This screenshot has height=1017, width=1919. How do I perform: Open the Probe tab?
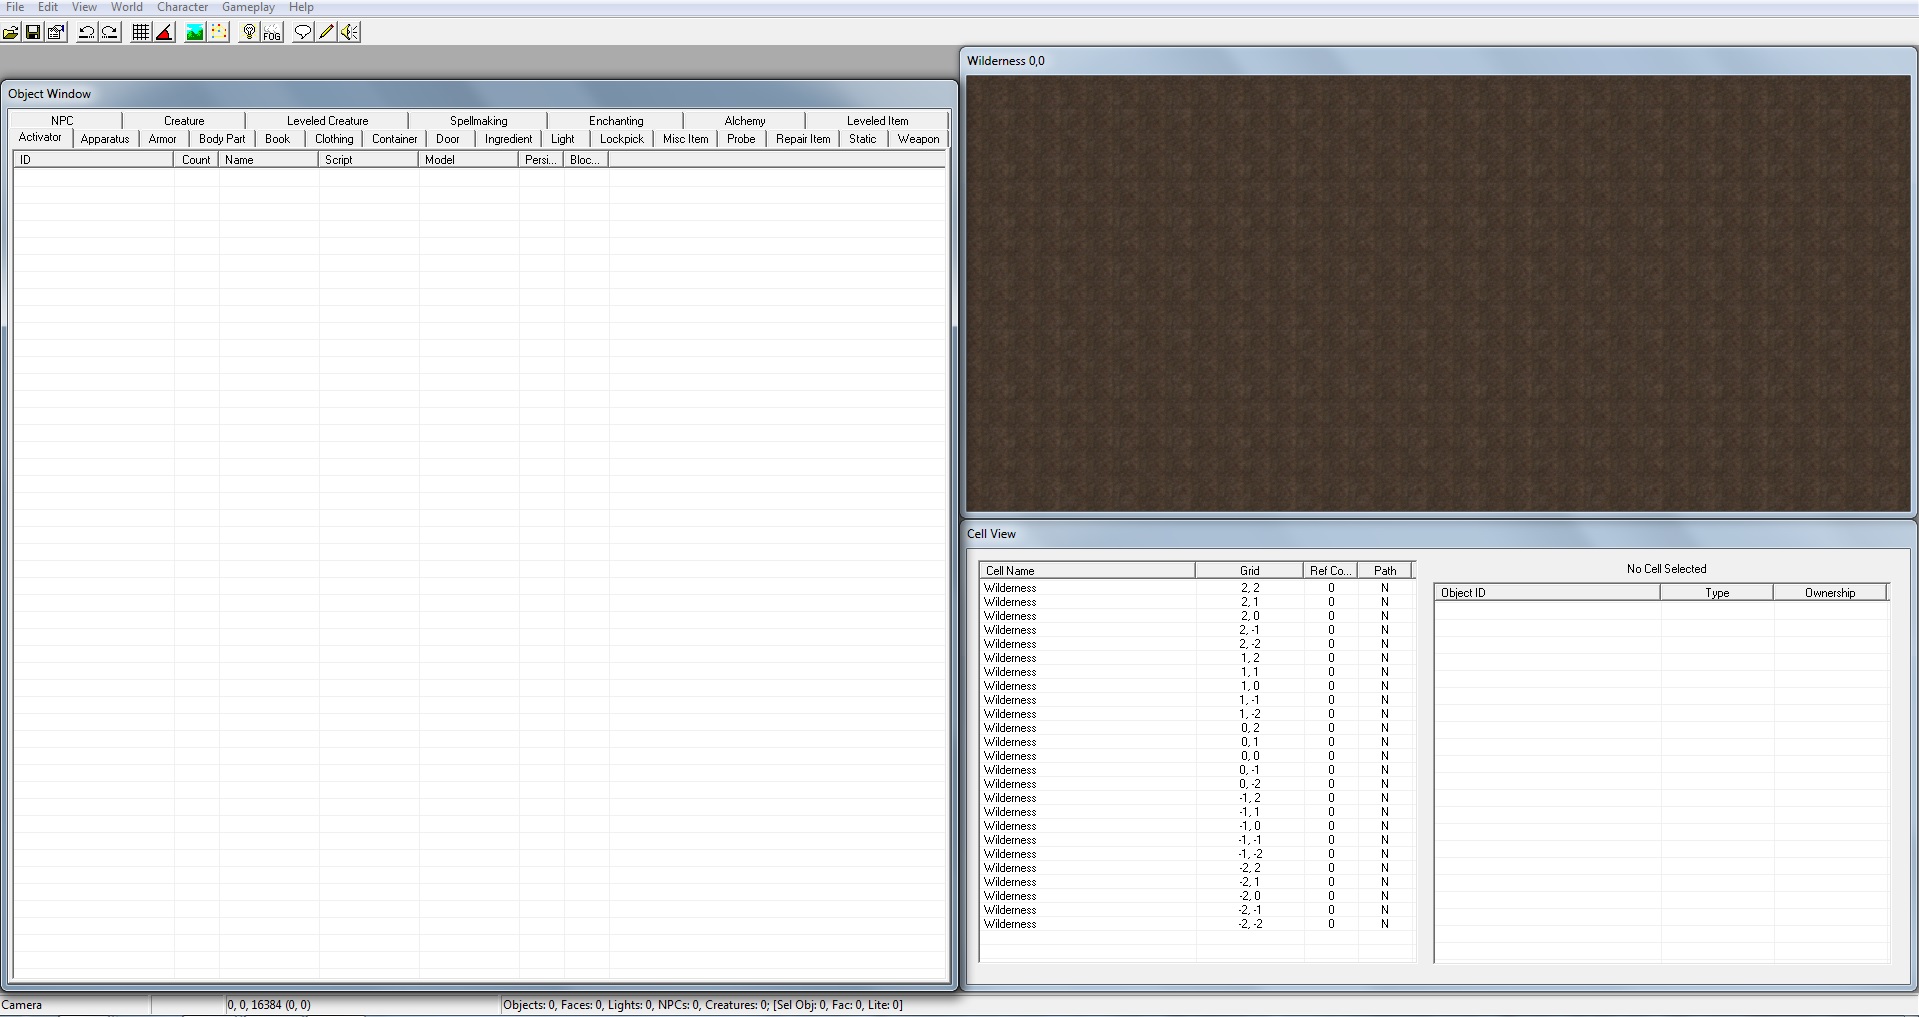741,139
